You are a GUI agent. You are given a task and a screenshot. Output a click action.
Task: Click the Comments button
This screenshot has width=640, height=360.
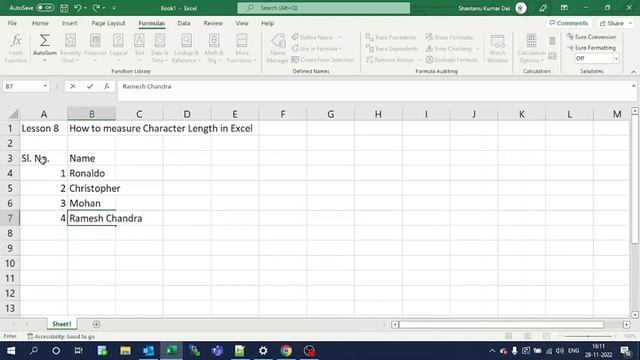[569, 23]
